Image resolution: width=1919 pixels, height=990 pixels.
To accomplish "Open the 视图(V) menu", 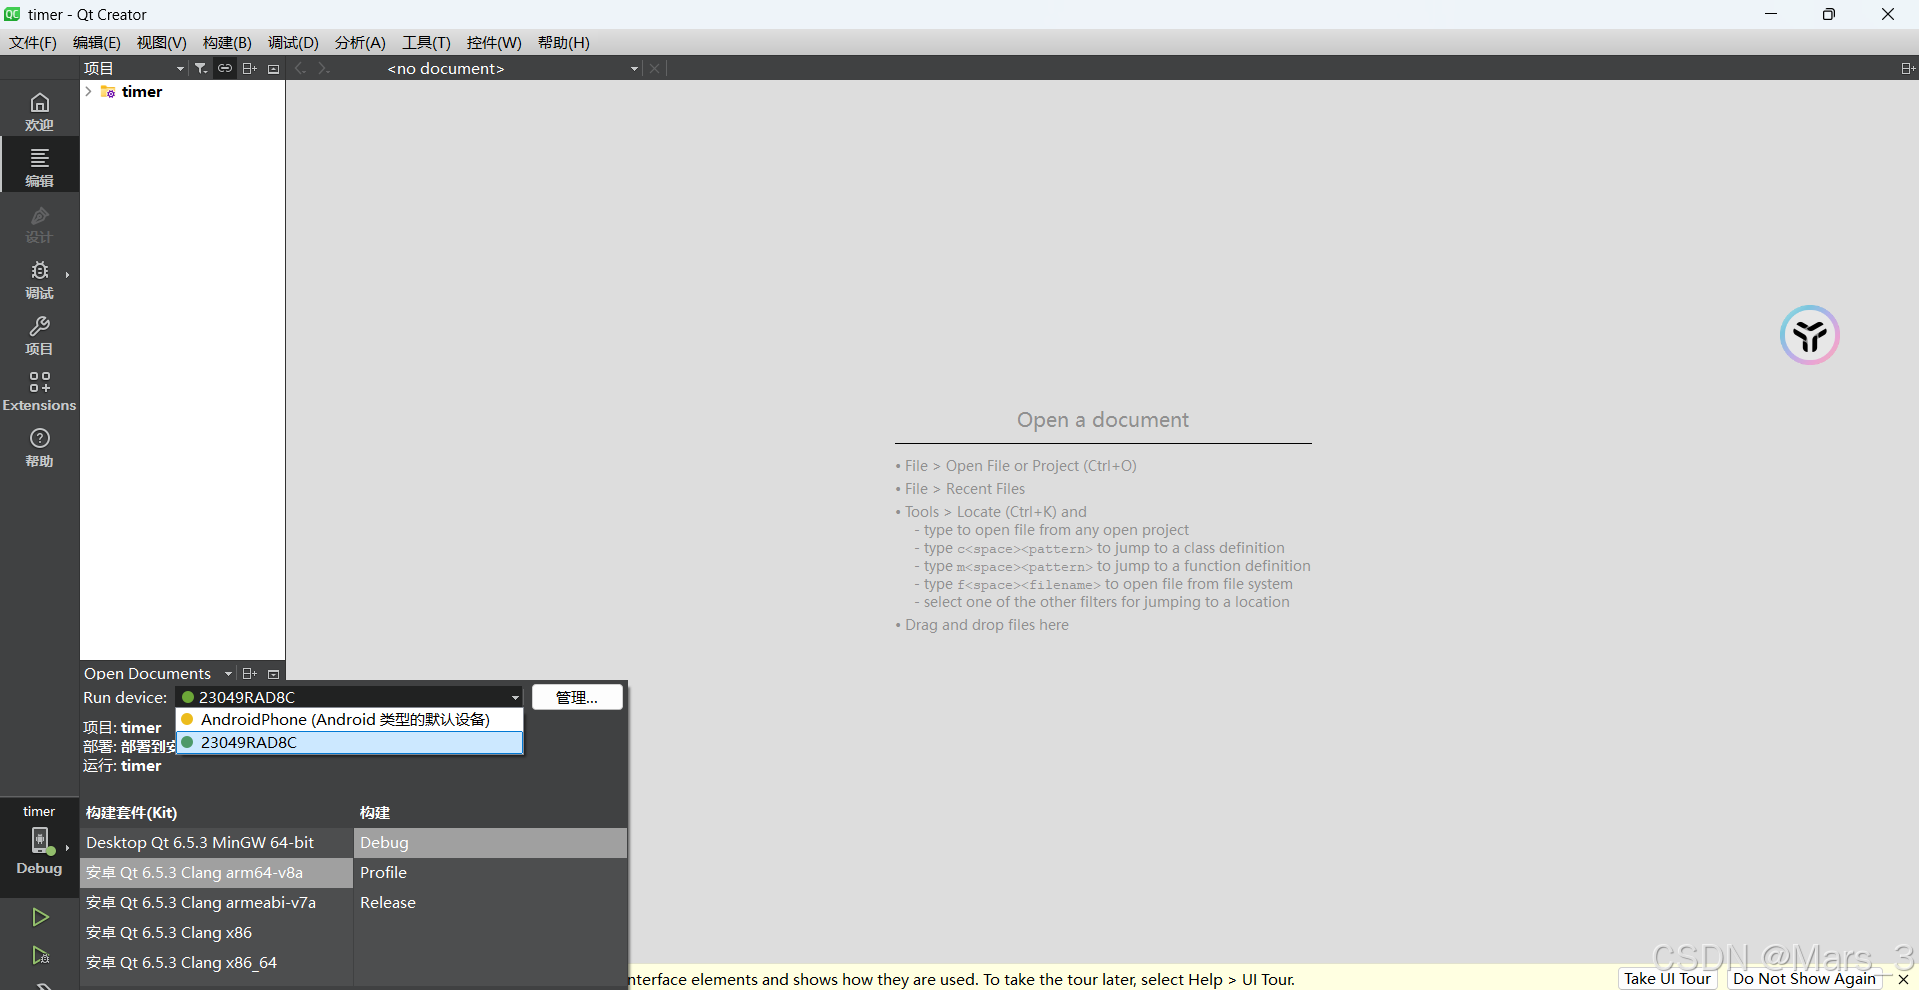I will click(x=162, y=42).
